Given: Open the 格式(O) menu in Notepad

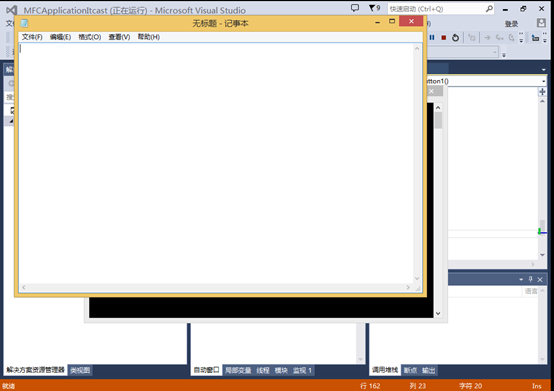Looking at the screenshot, I should 90,37.
